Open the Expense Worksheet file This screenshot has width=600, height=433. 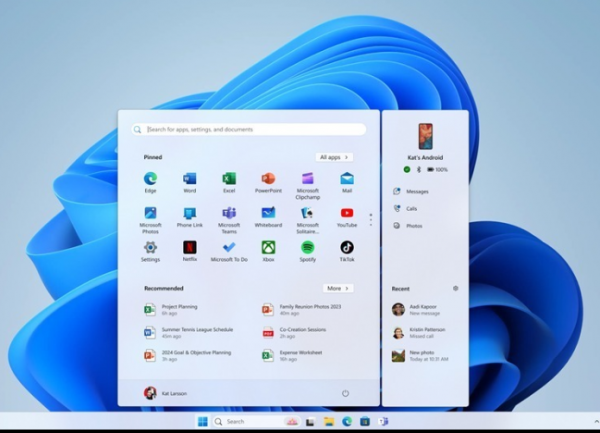(x=292, y=355)
